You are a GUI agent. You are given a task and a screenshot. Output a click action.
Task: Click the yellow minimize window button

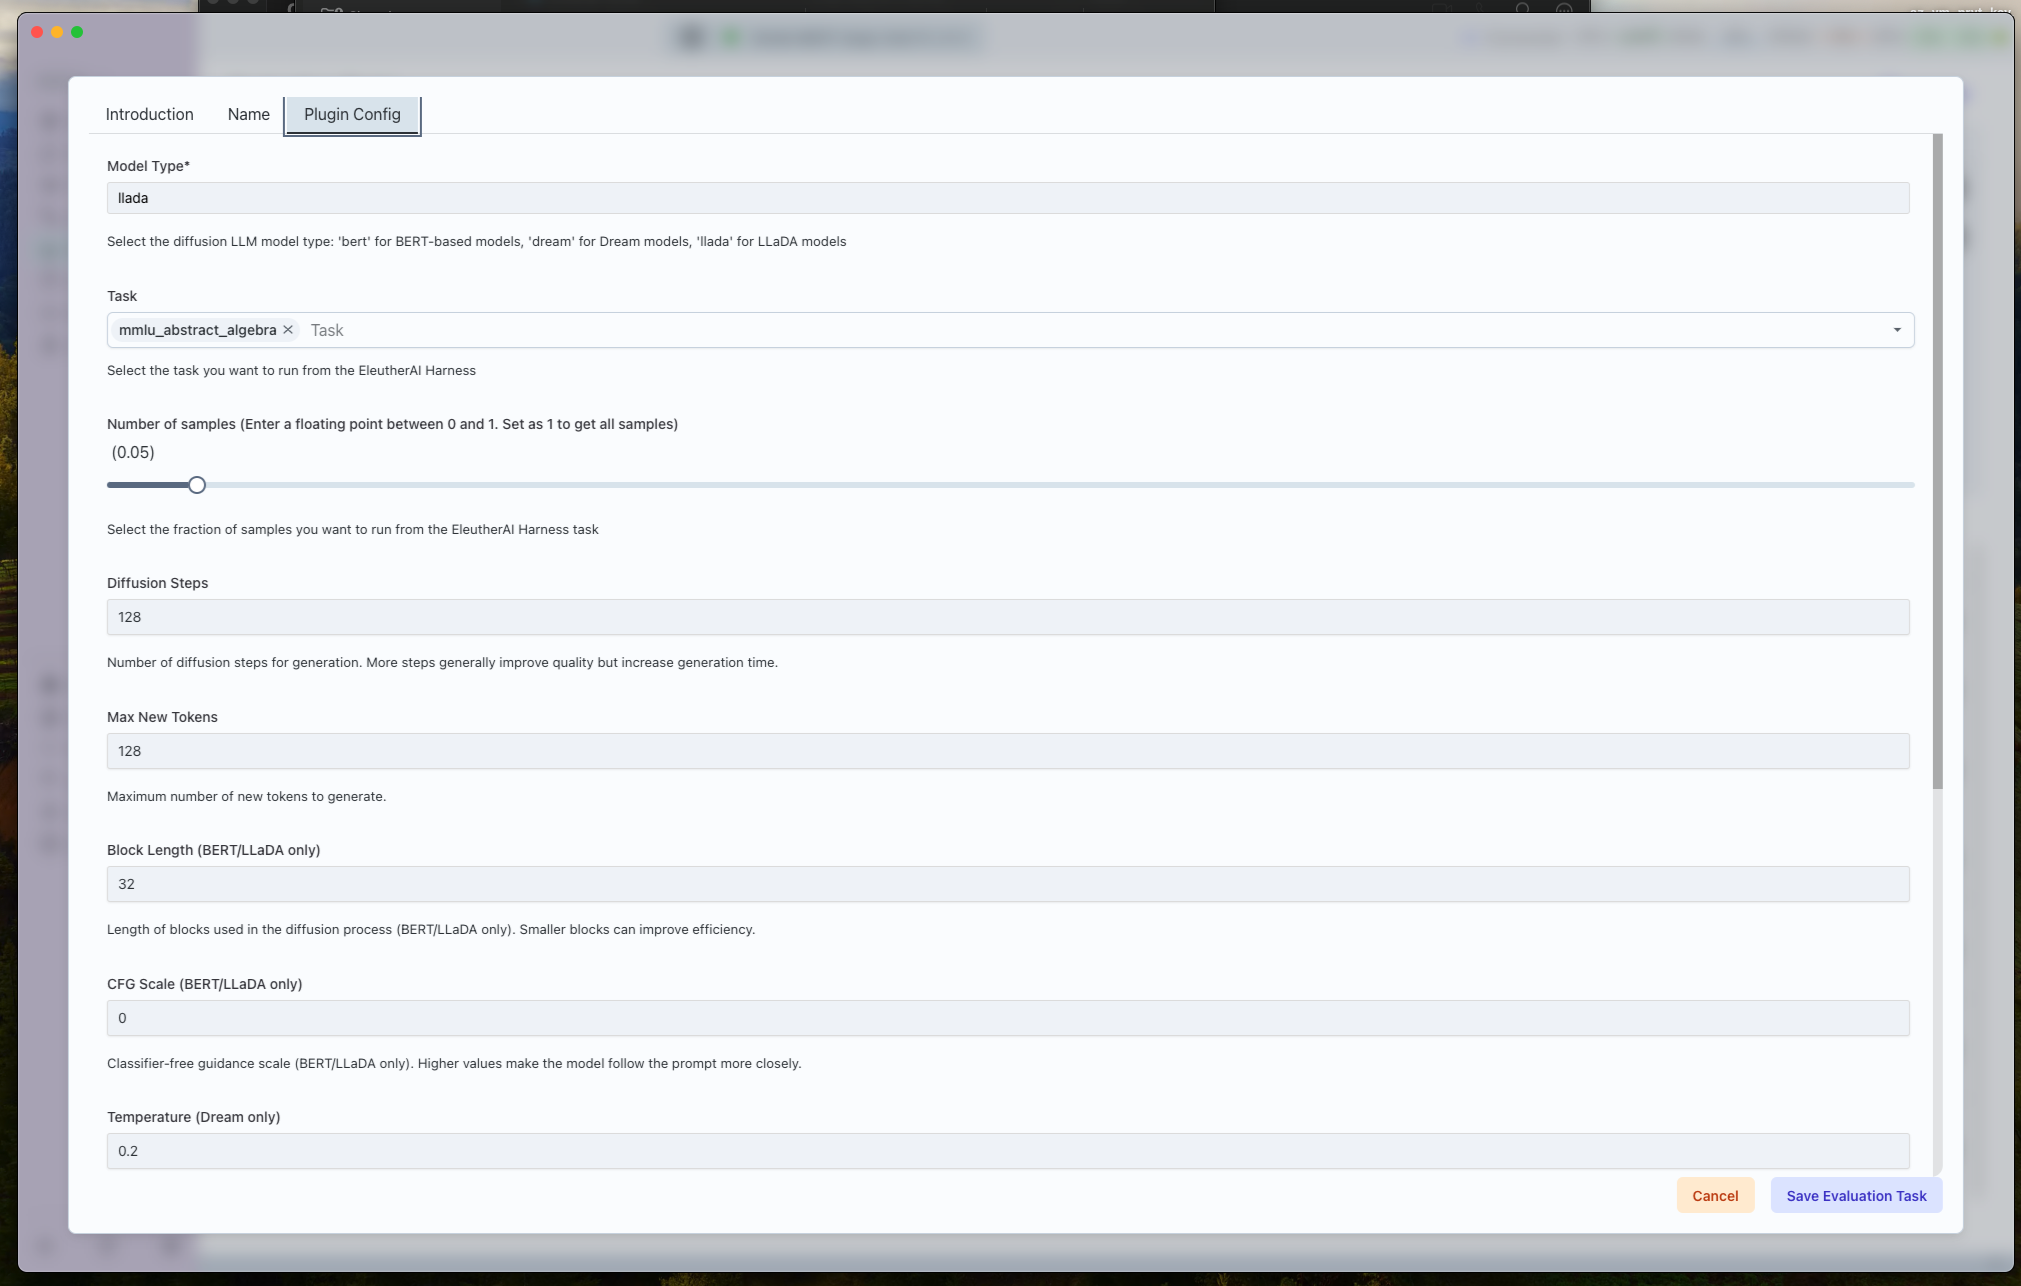coord(57,32)
